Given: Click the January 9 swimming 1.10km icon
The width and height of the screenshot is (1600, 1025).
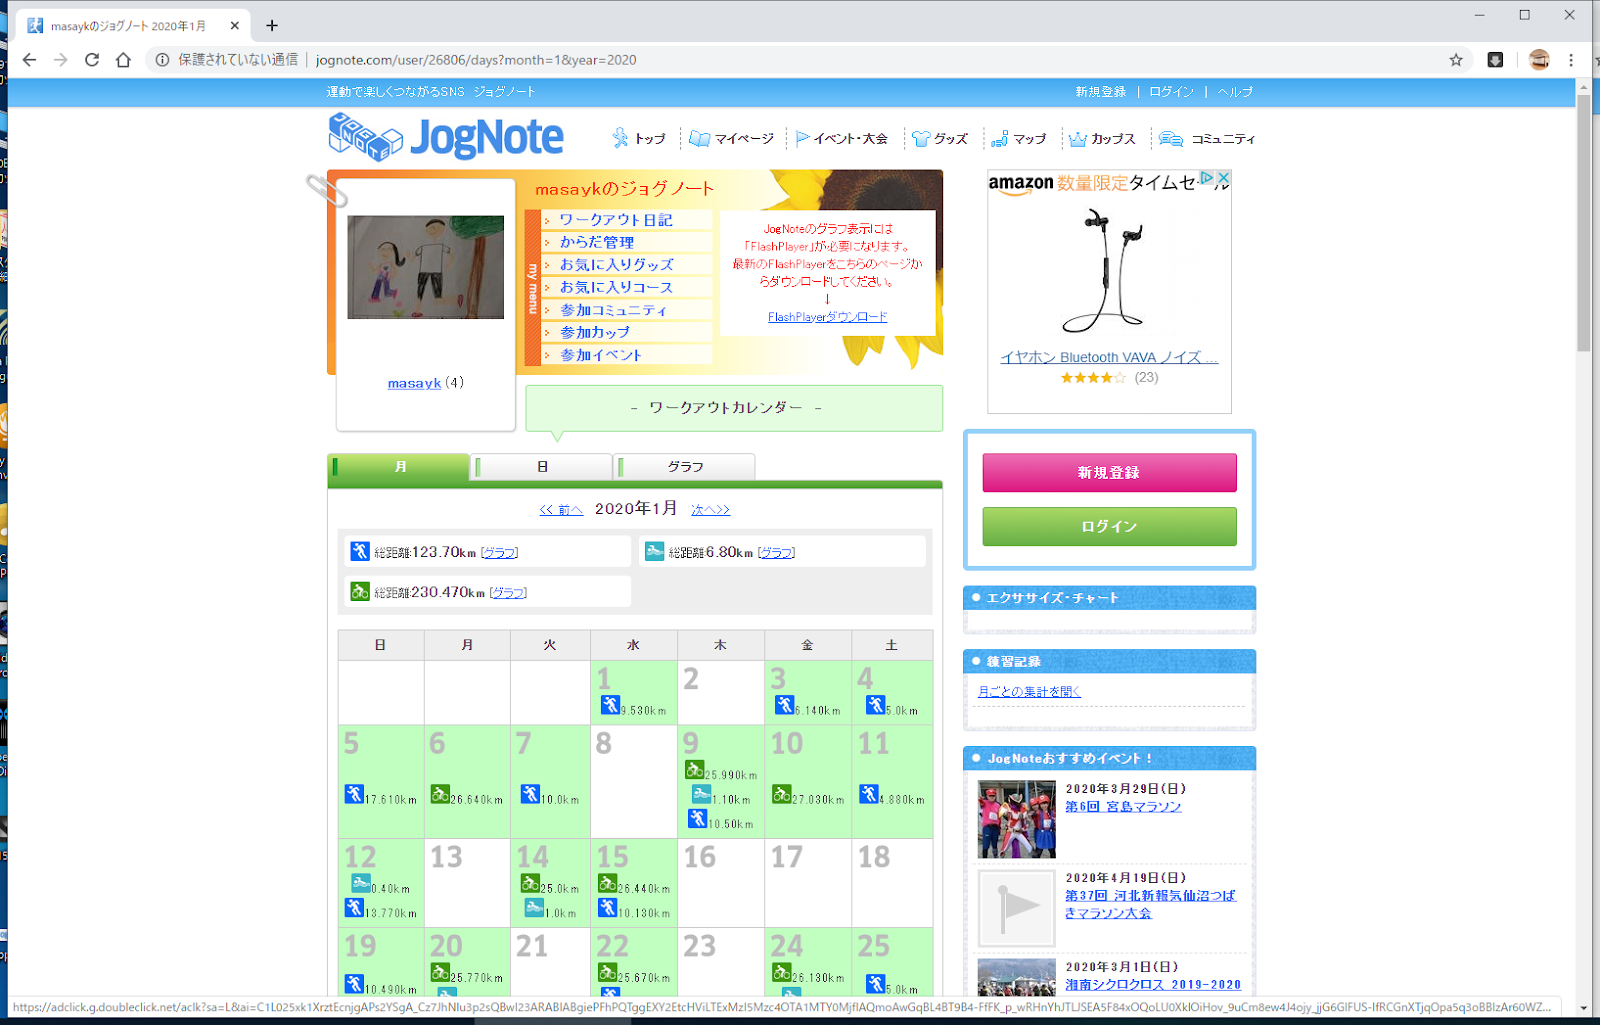Looking at the screenshot, I should 702,794.
